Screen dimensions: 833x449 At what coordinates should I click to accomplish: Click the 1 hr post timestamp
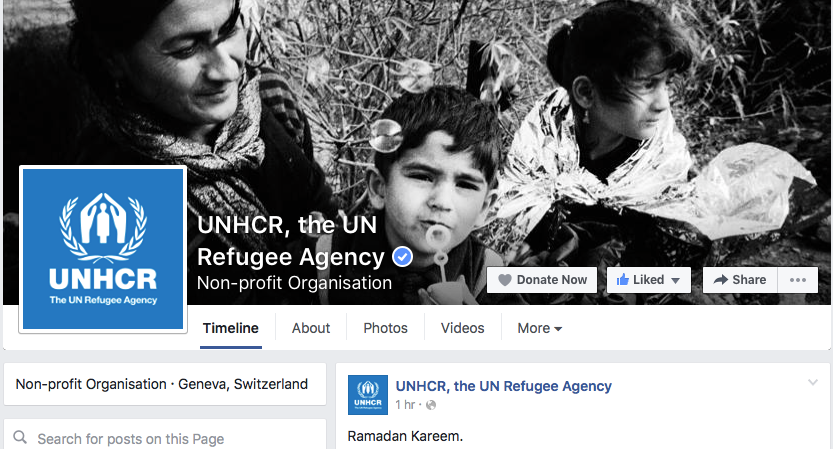[x=405, y=405]
